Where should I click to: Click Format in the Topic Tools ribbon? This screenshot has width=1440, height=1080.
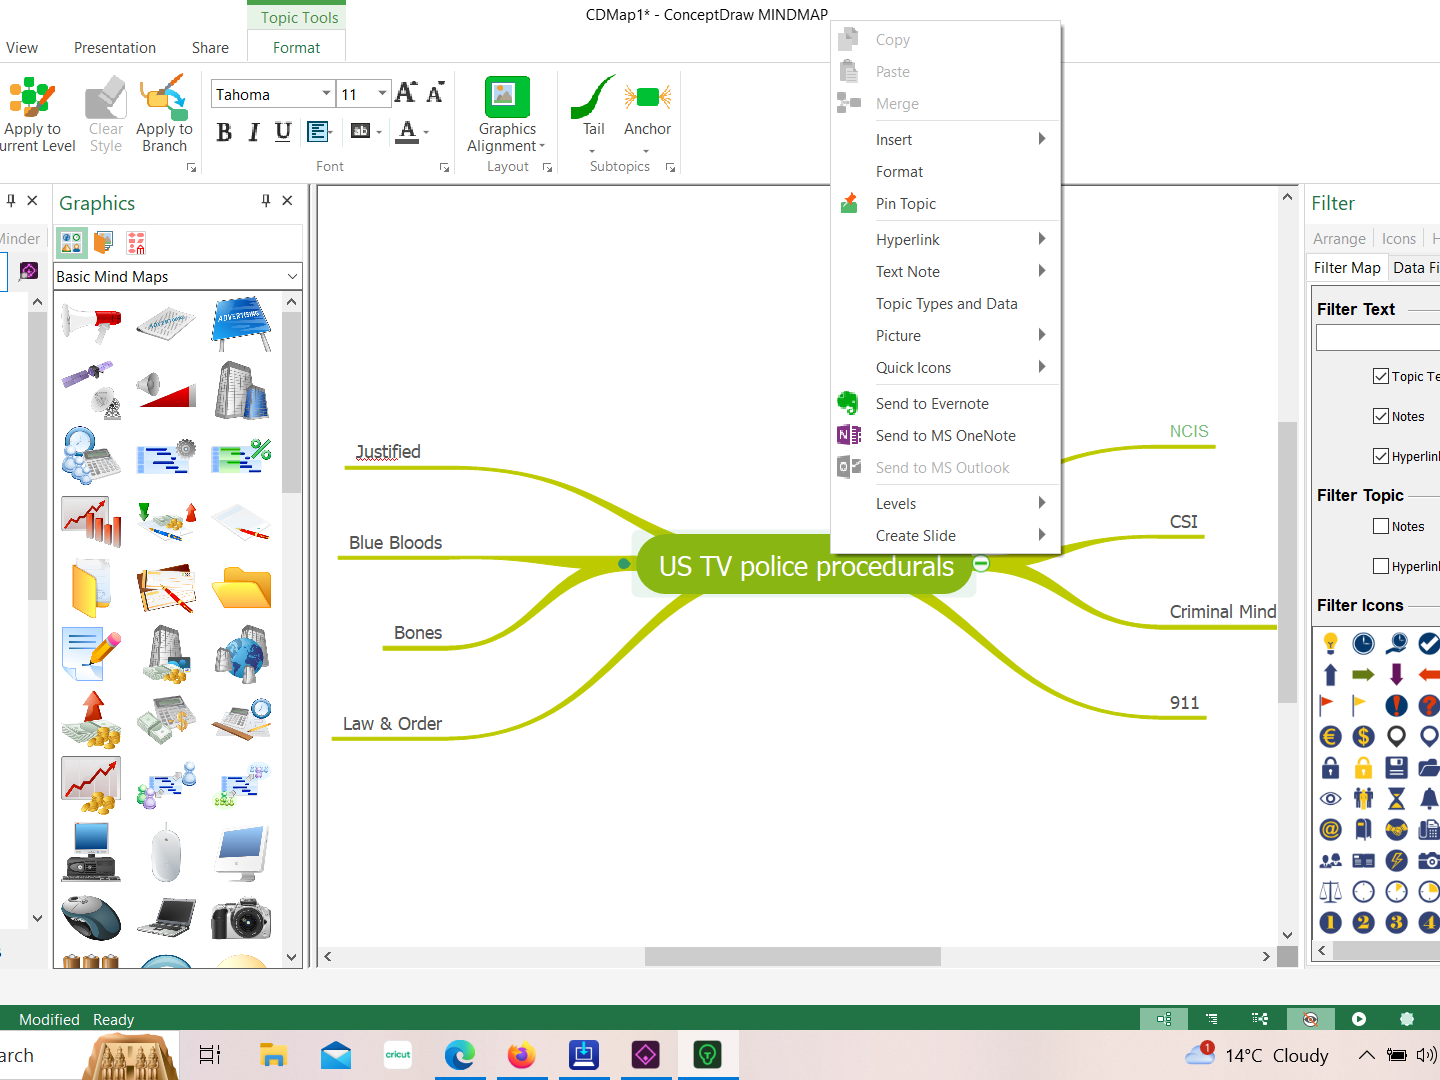296,47
